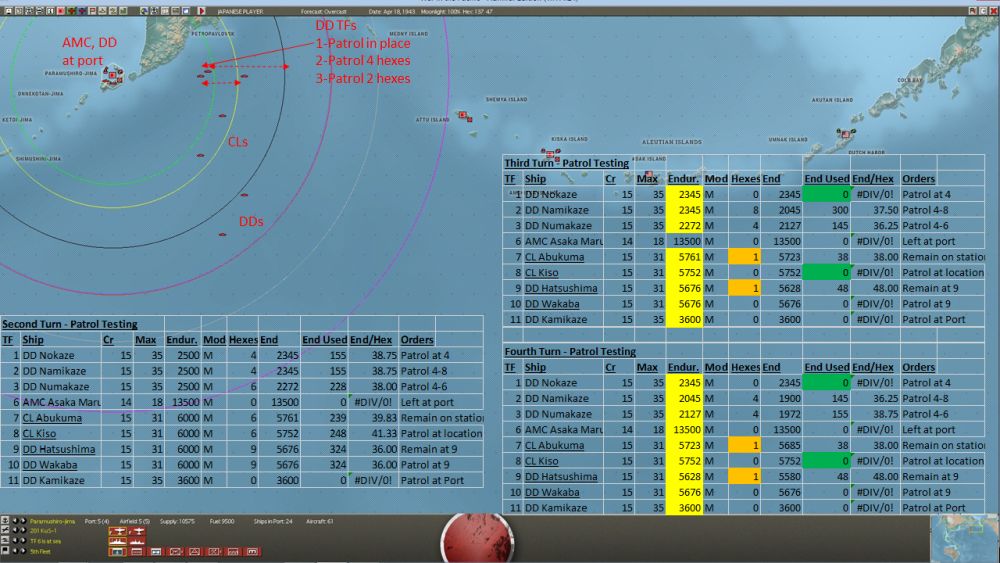1000x563 pixels.
Task: Click the green cross icon in the top toolbar
Action: point(71,11)
